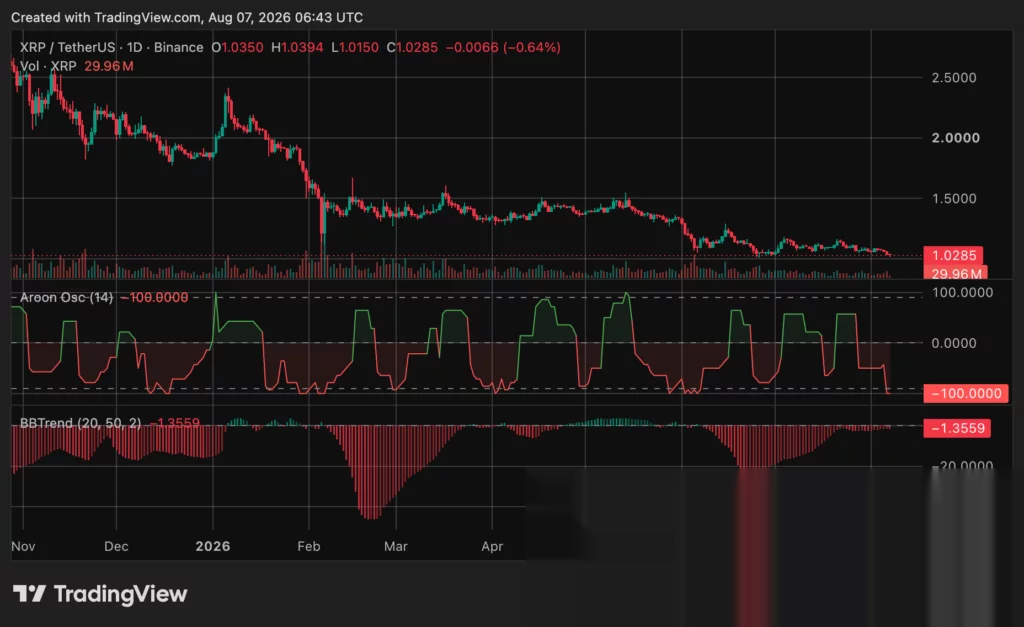Click the 2.5000 price axis label
1024x627 pixels.
(953, 78)
